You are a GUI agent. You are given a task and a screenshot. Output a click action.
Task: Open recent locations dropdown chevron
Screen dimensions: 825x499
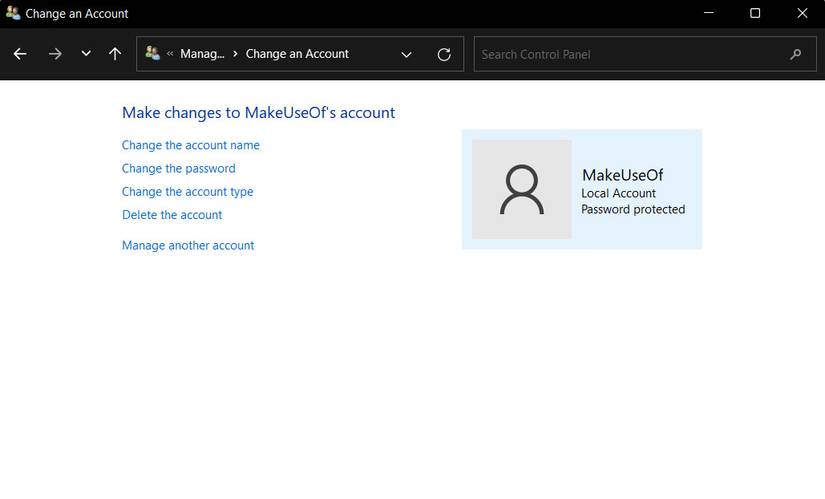(x=86, y=53)
